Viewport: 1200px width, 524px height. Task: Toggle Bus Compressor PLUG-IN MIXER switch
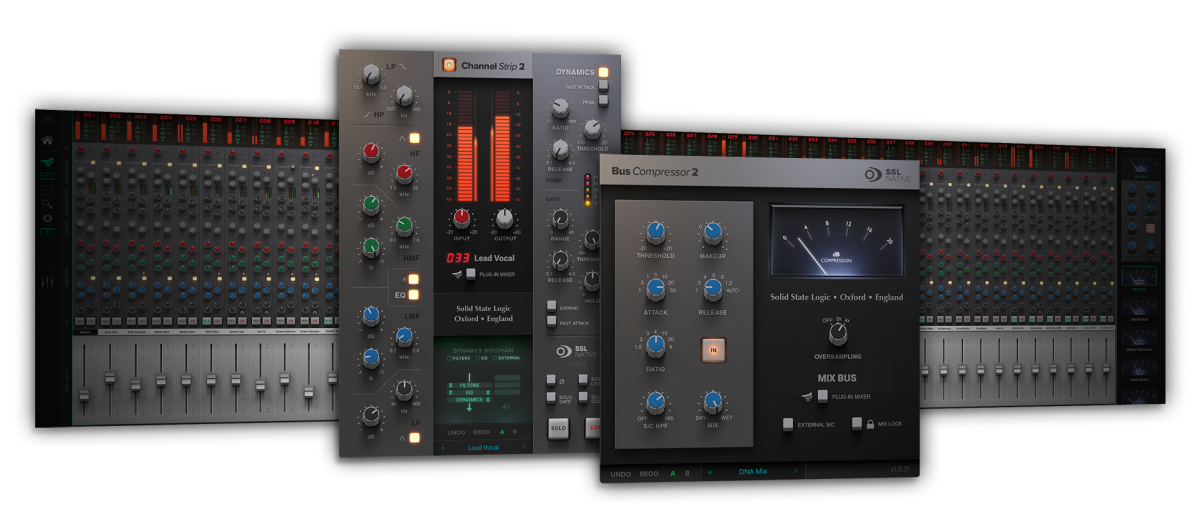pyautogui.click(x=822, y=396)
